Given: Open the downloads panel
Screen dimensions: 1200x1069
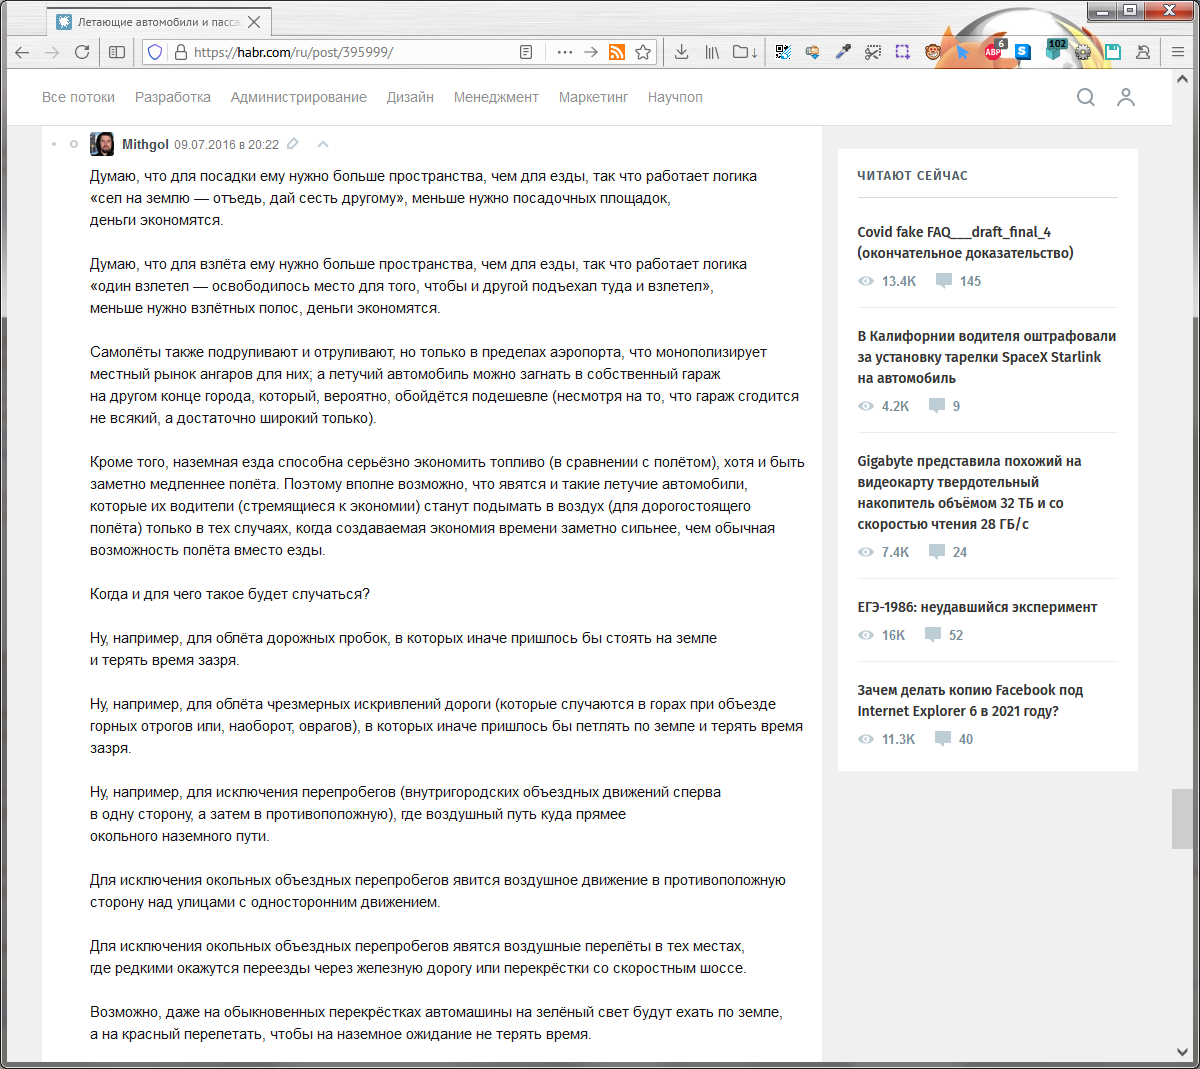Looking at the screenshot, I should 681,52.
